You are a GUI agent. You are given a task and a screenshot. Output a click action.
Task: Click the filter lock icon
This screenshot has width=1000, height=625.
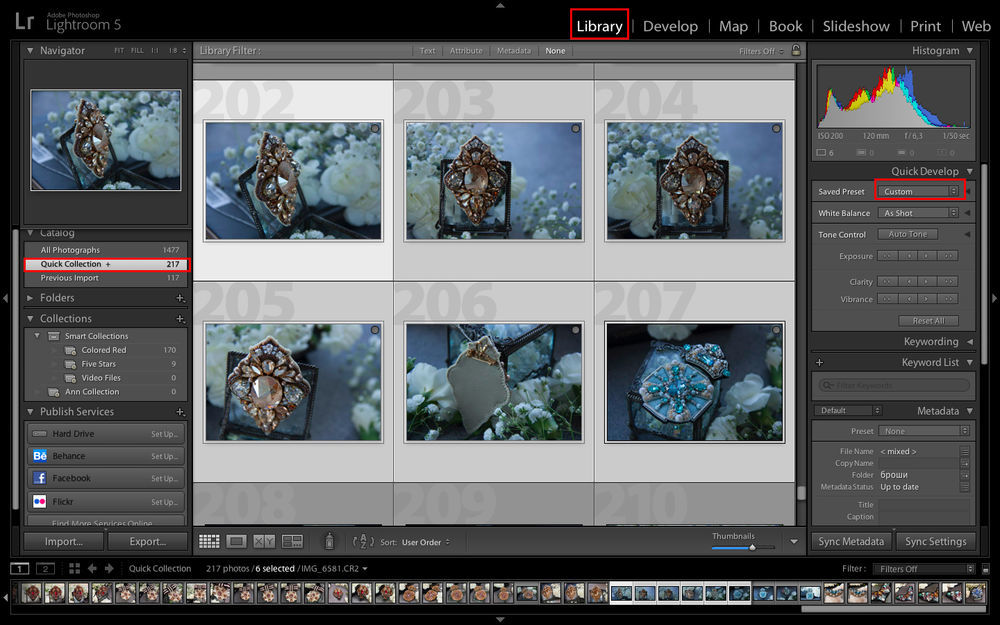click(796, 50)
